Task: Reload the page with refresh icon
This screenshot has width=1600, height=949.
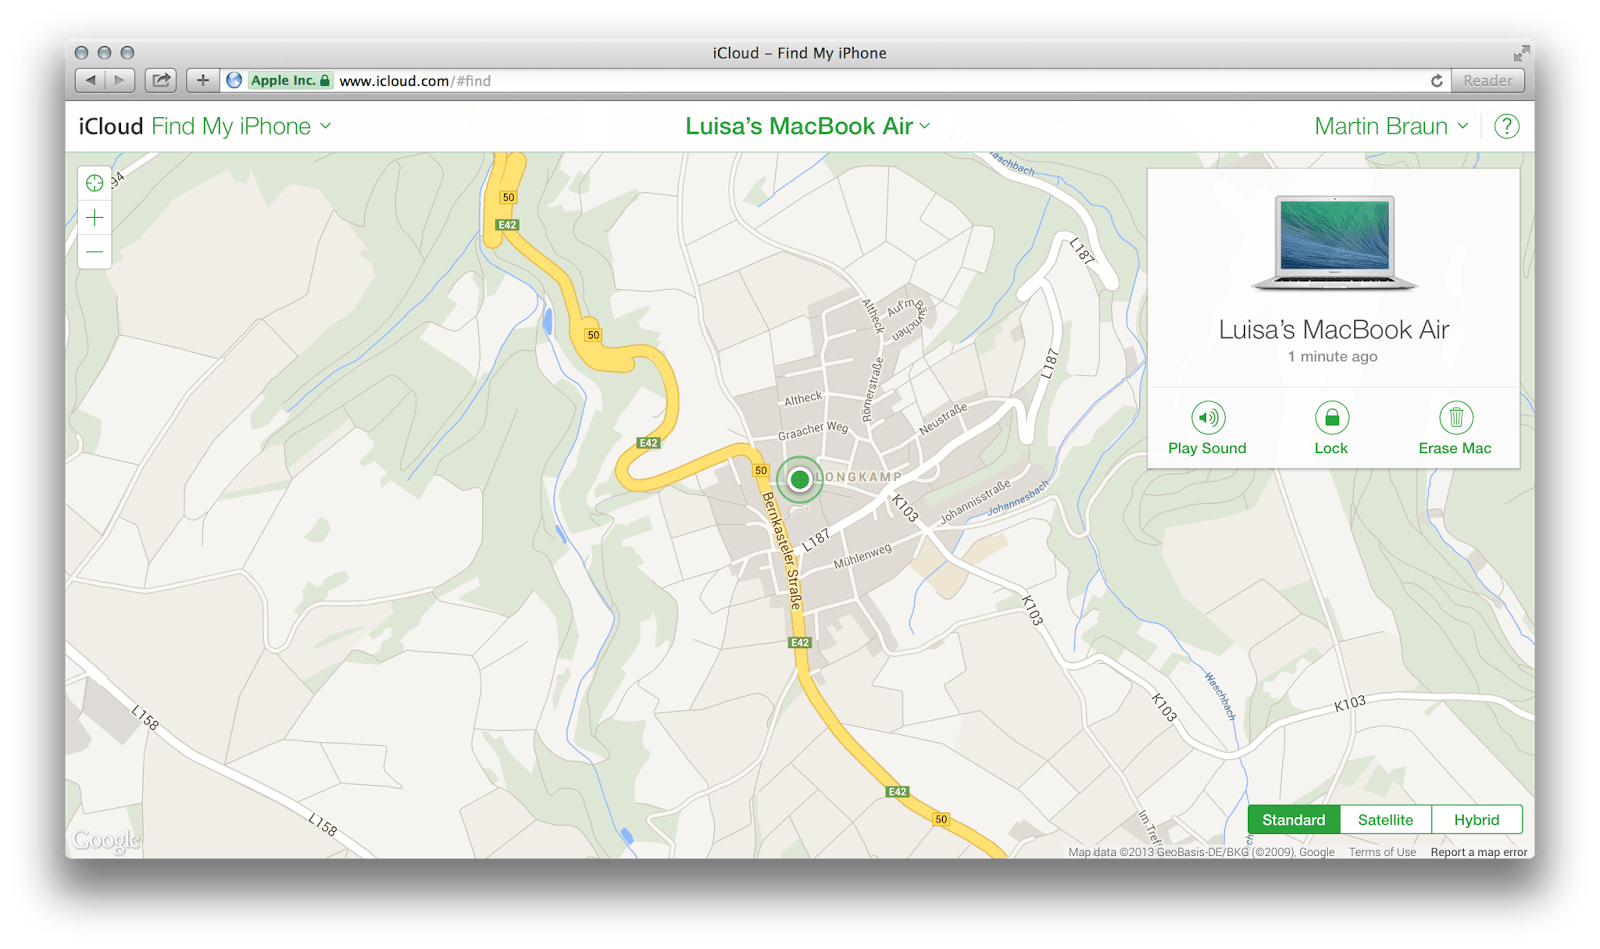Action: pos(1437,81)
